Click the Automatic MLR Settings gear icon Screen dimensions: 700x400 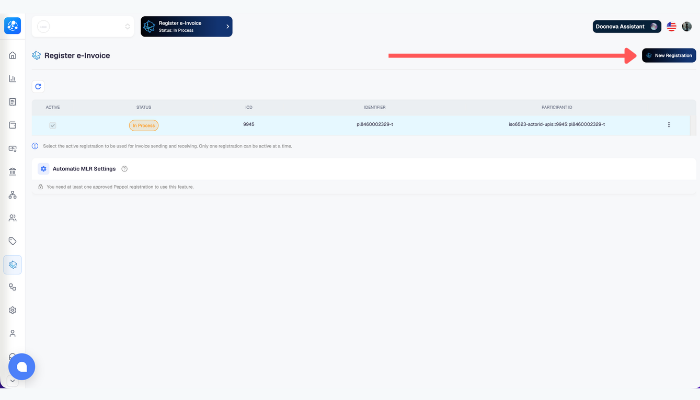coord(43,169)
